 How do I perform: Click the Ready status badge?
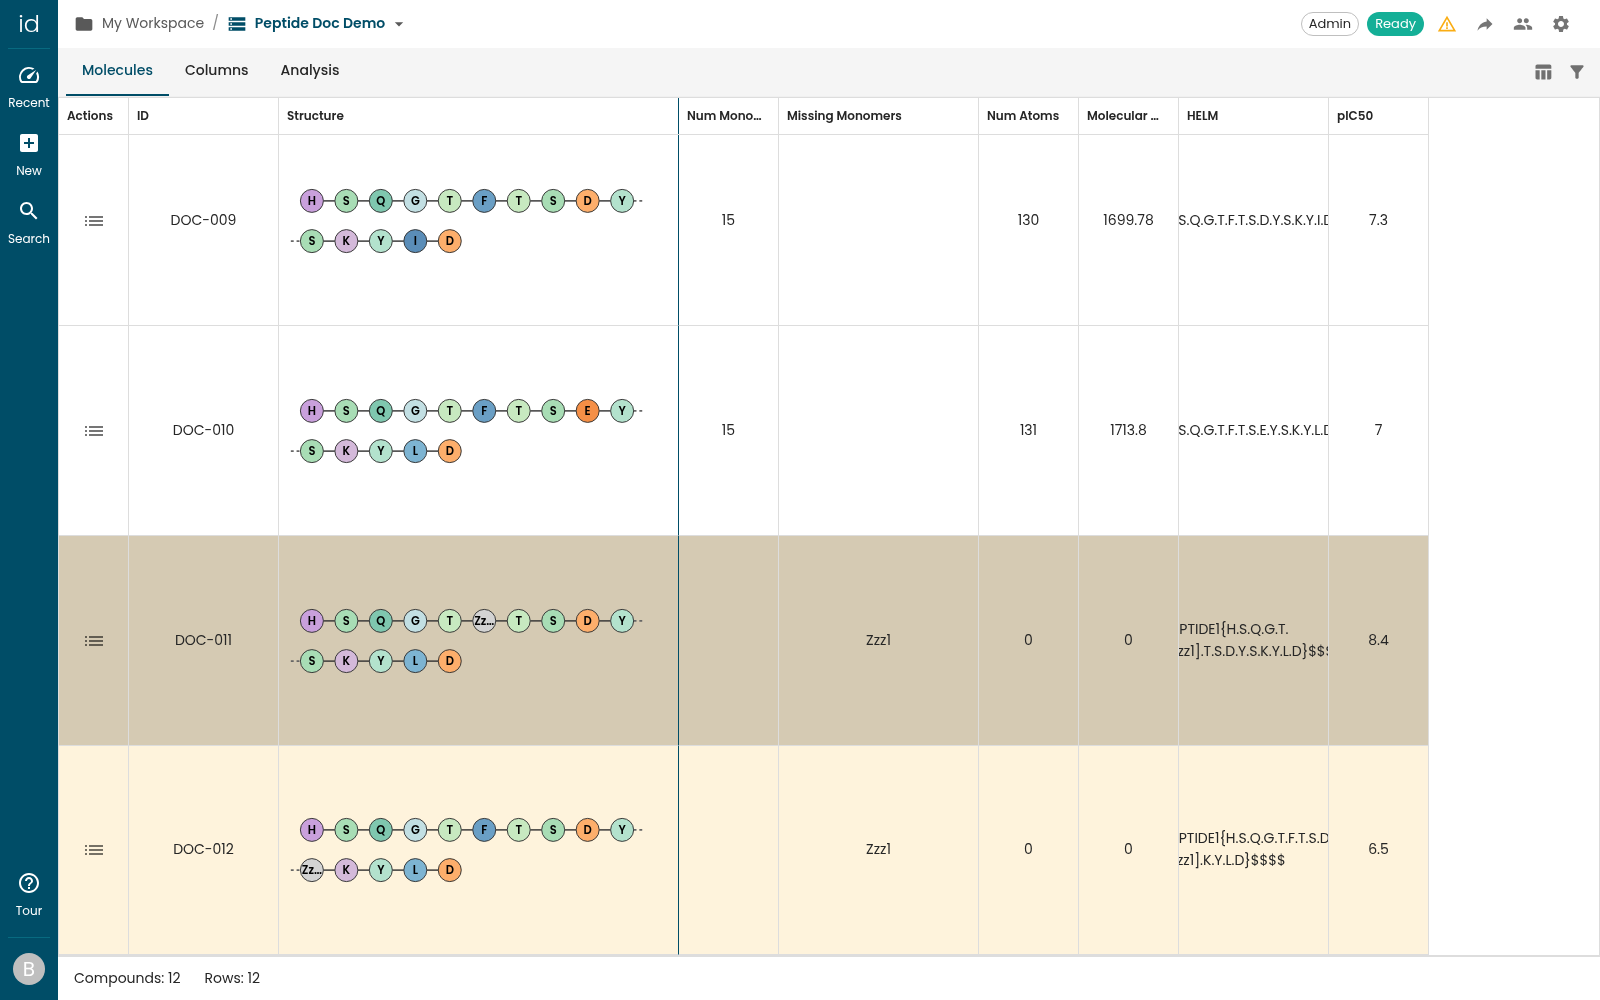[x=1395, y=24]
